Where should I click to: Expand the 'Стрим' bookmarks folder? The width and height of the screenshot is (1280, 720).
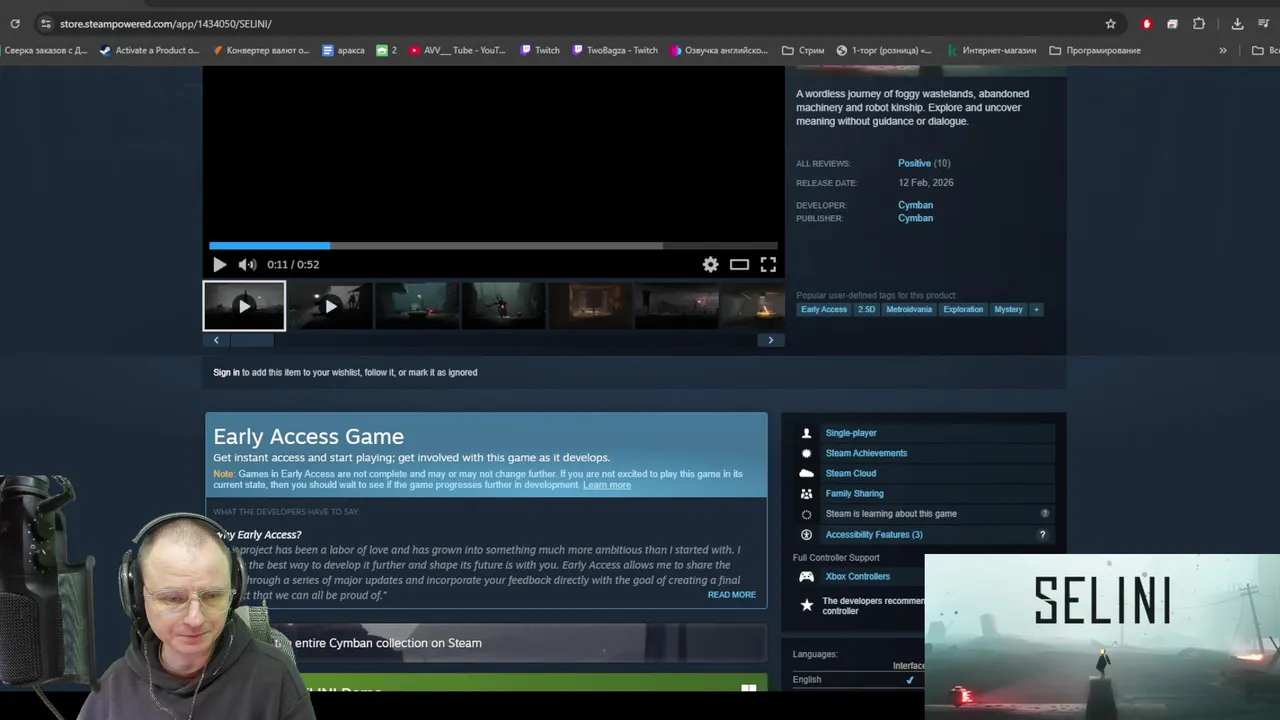pos(804,50)
